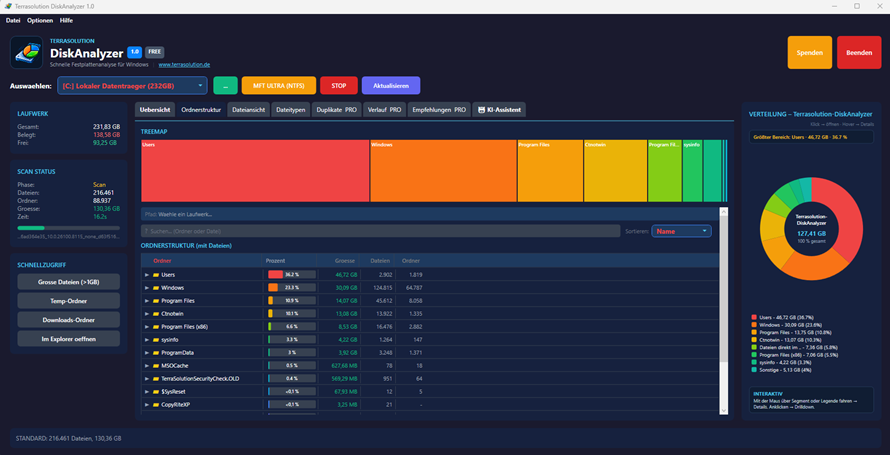Image resolution: width=890 pixels, height=455 pixels.
Task: Click the 46,72 GB size cell
Action: 346,275
